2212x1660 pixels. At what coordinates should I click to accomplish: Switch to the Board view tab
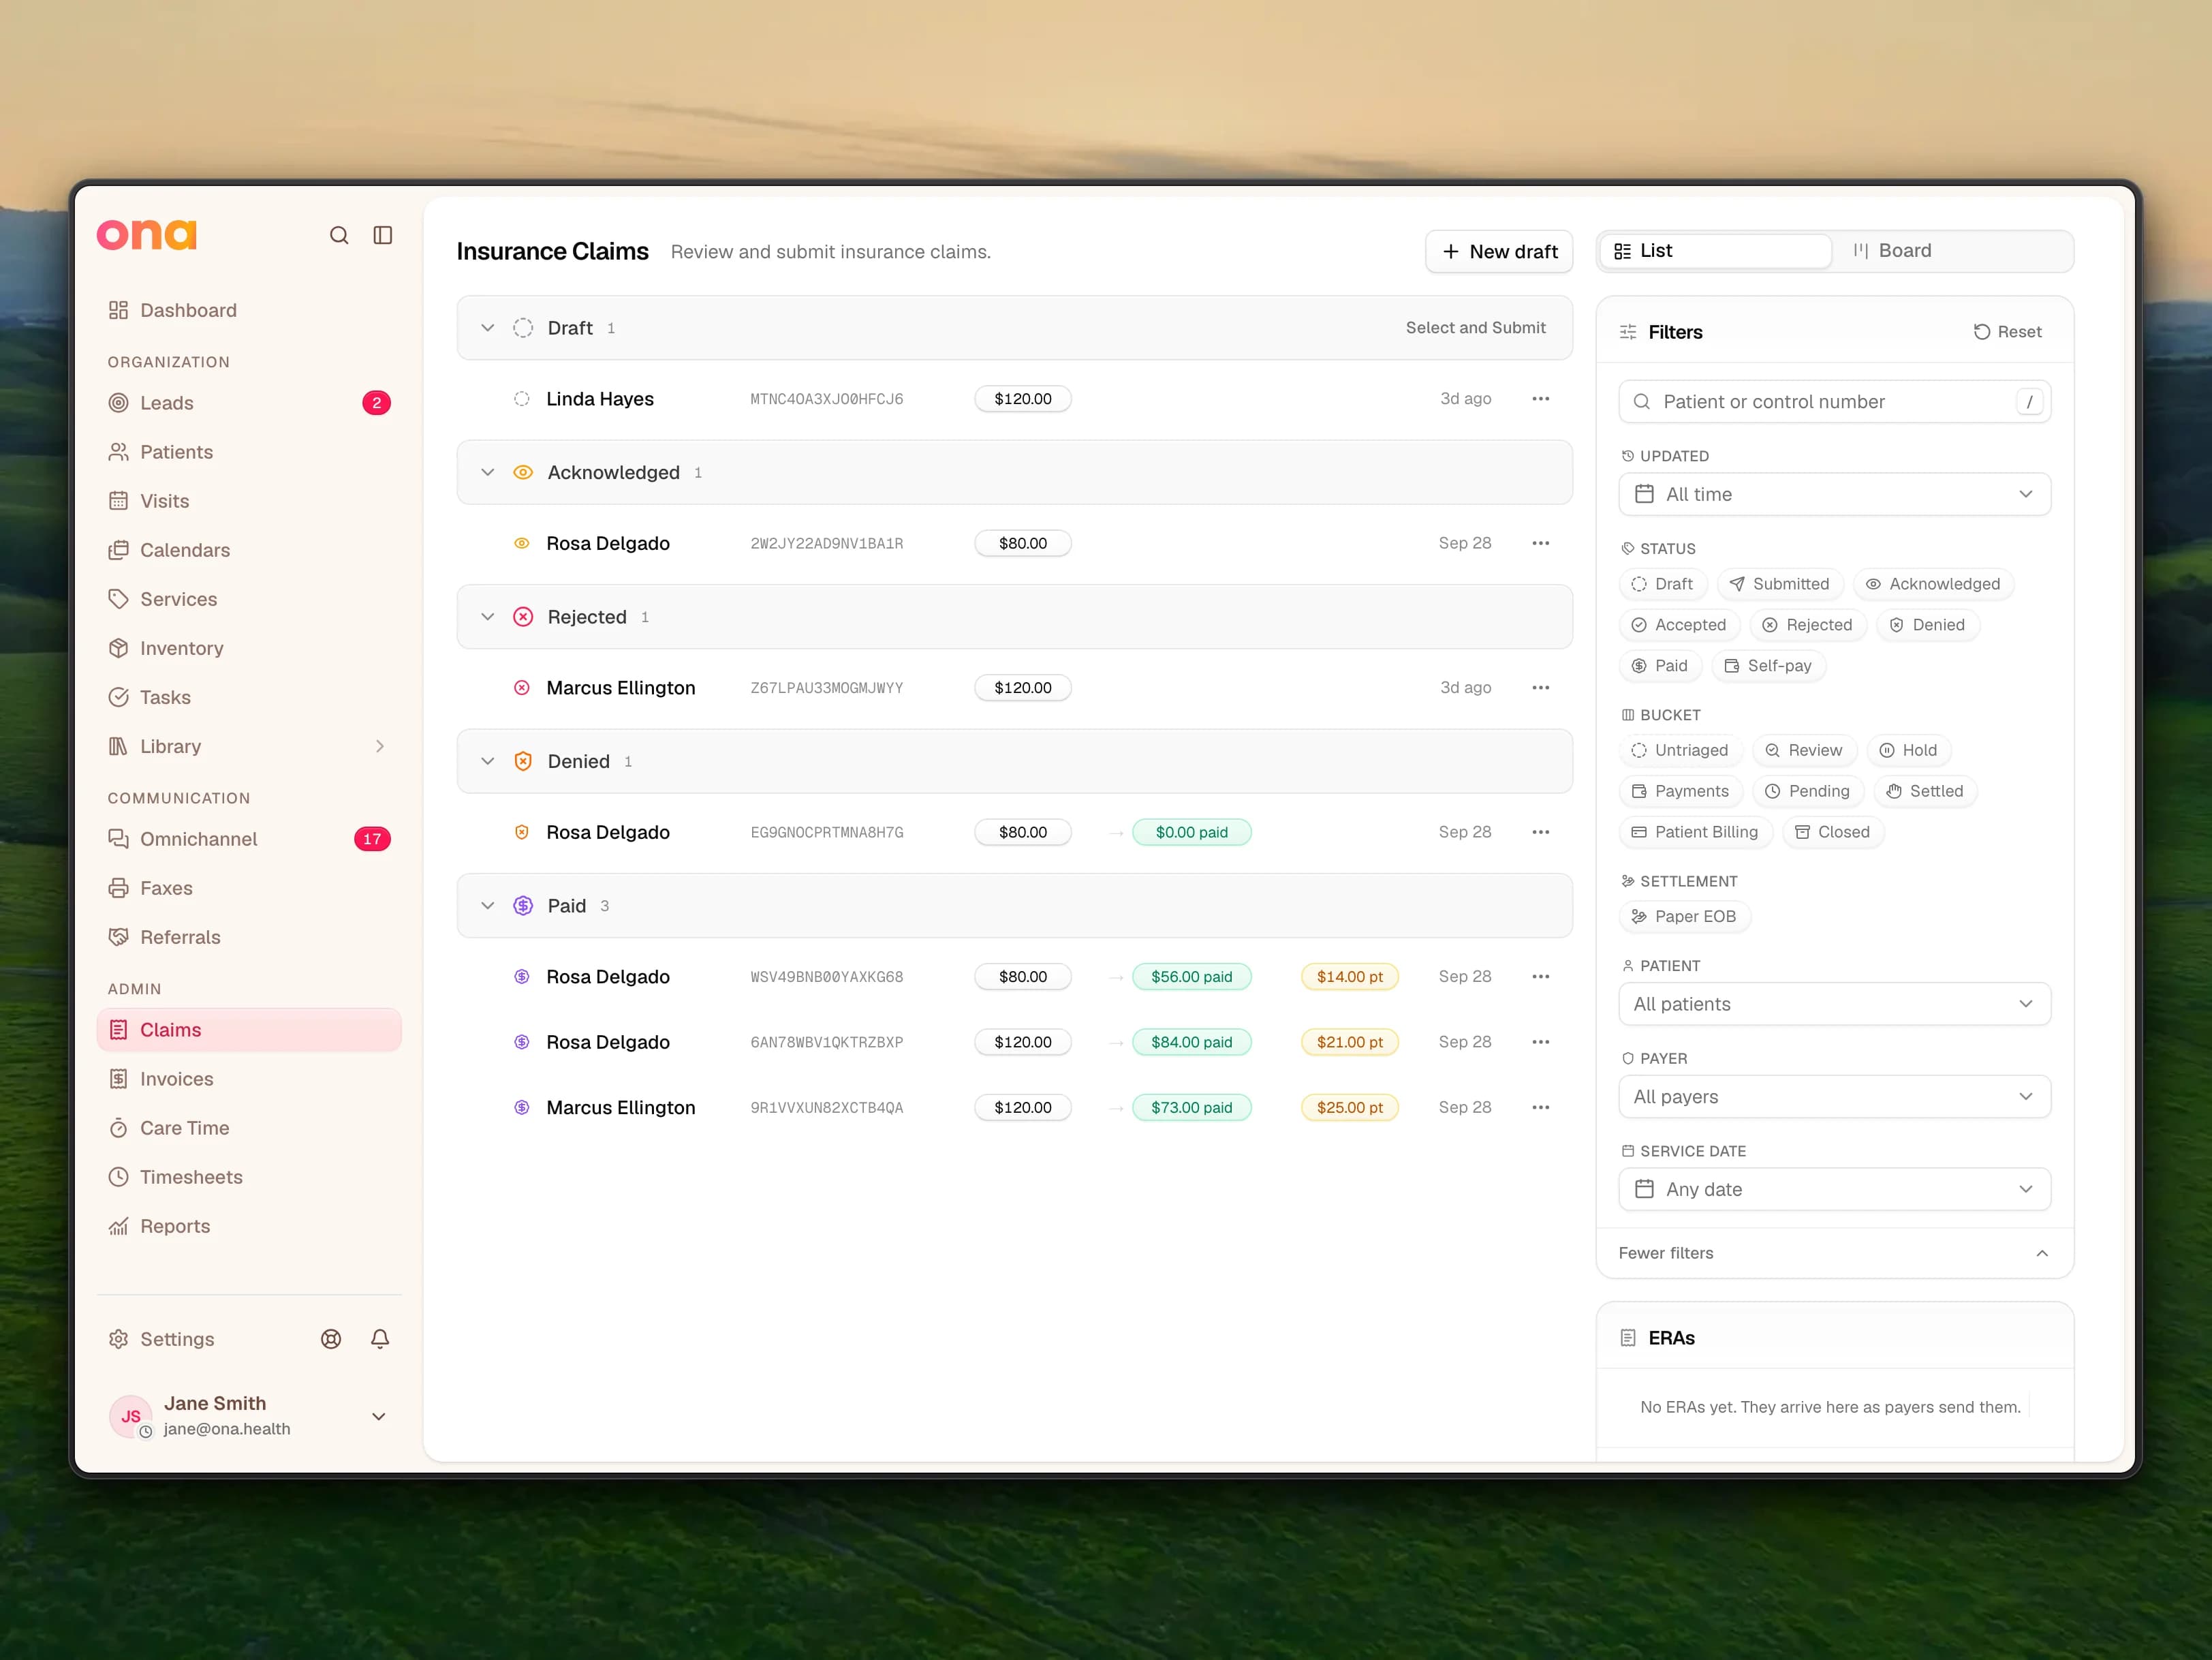pos(1951,251)
